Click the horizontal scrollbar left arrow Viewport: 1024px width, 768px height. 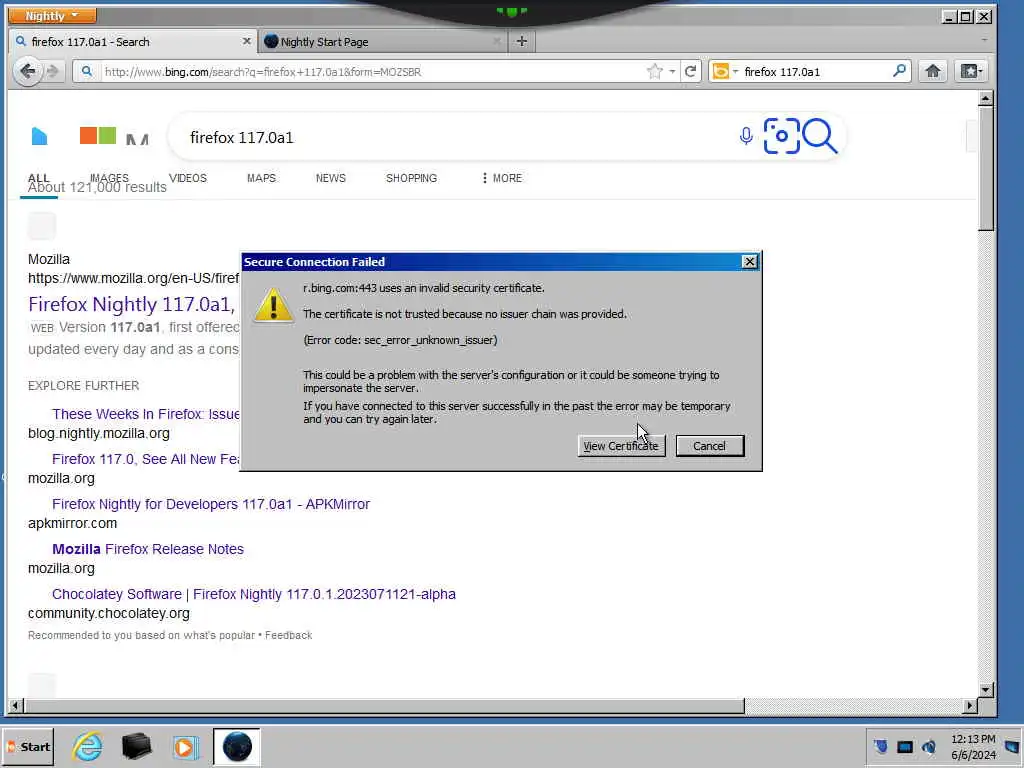pyautogui.click(x=16, y=705)
